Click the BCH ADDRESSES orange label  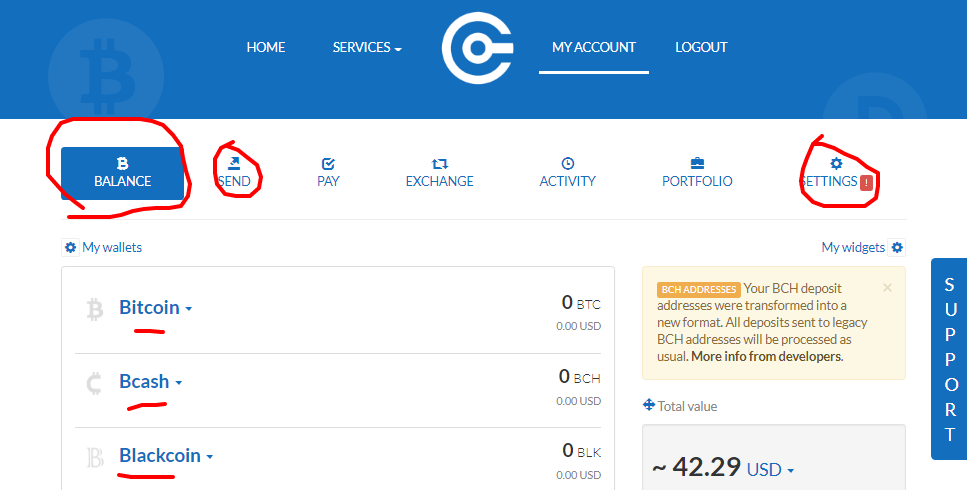tap(699, 289)
